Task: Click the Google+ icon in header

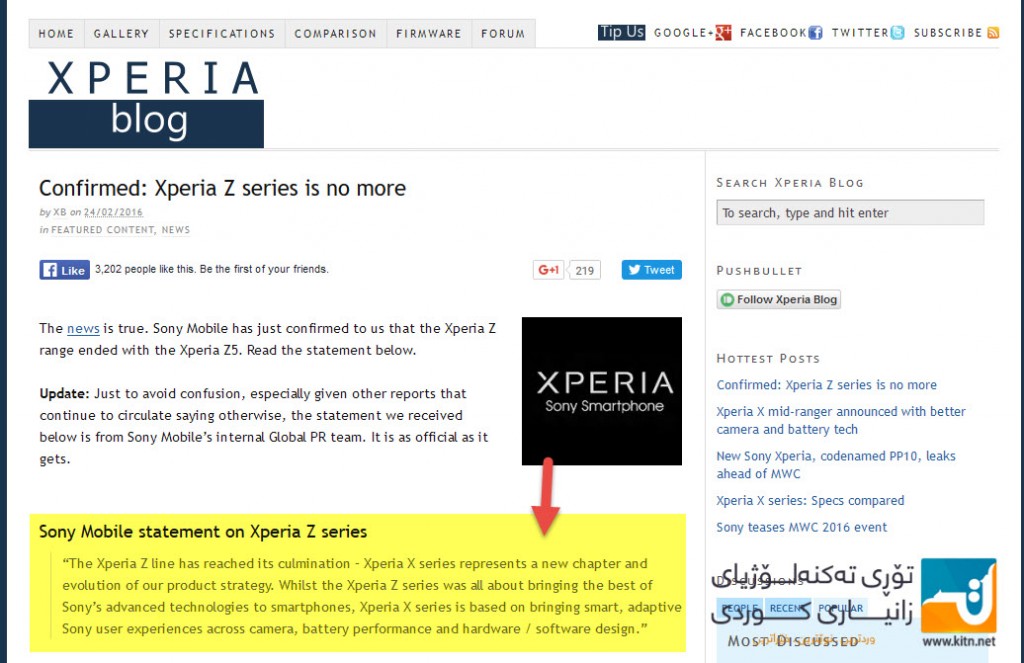Action: point(723,33)
